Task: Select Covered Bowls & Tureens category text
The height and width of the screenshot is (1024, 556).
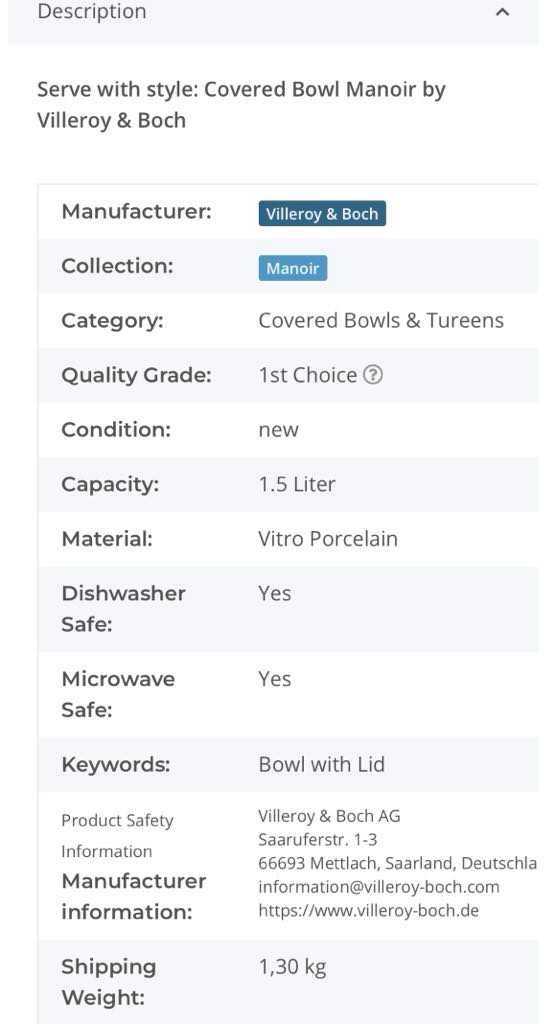Action: [381, 321]
